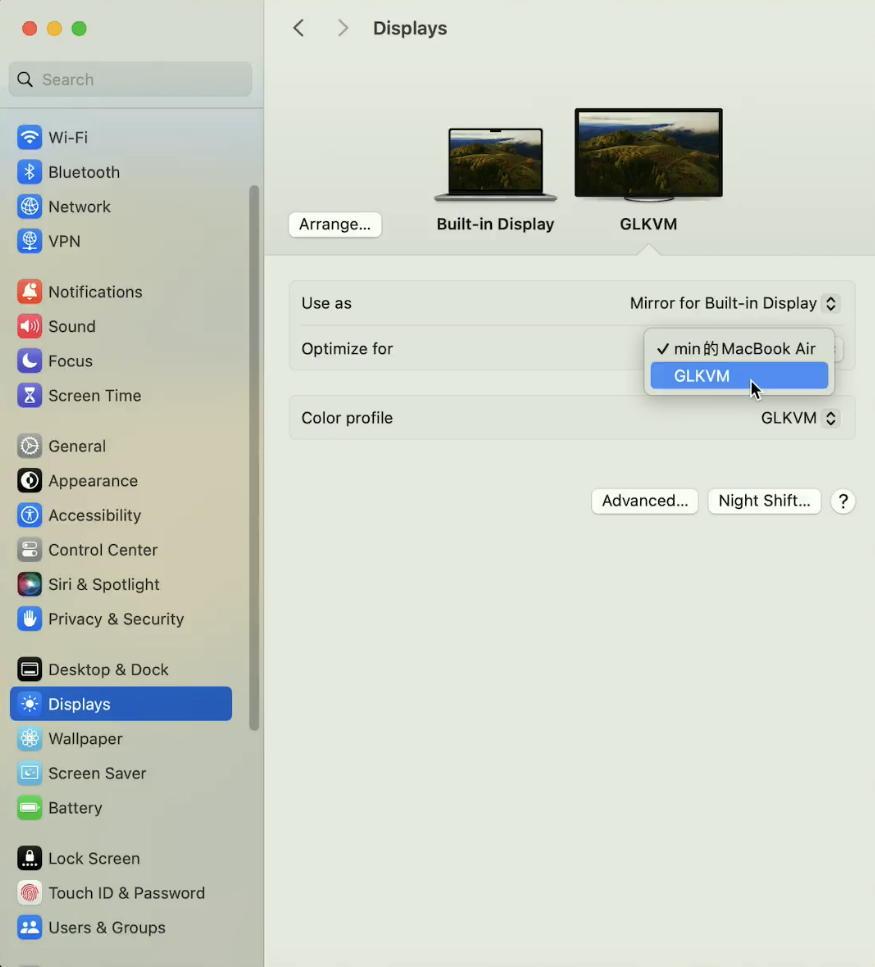Image resolution: width=875 pixels, height=967 pixels.
Task: Open Night Shift... settings
Action: (764, 500)
